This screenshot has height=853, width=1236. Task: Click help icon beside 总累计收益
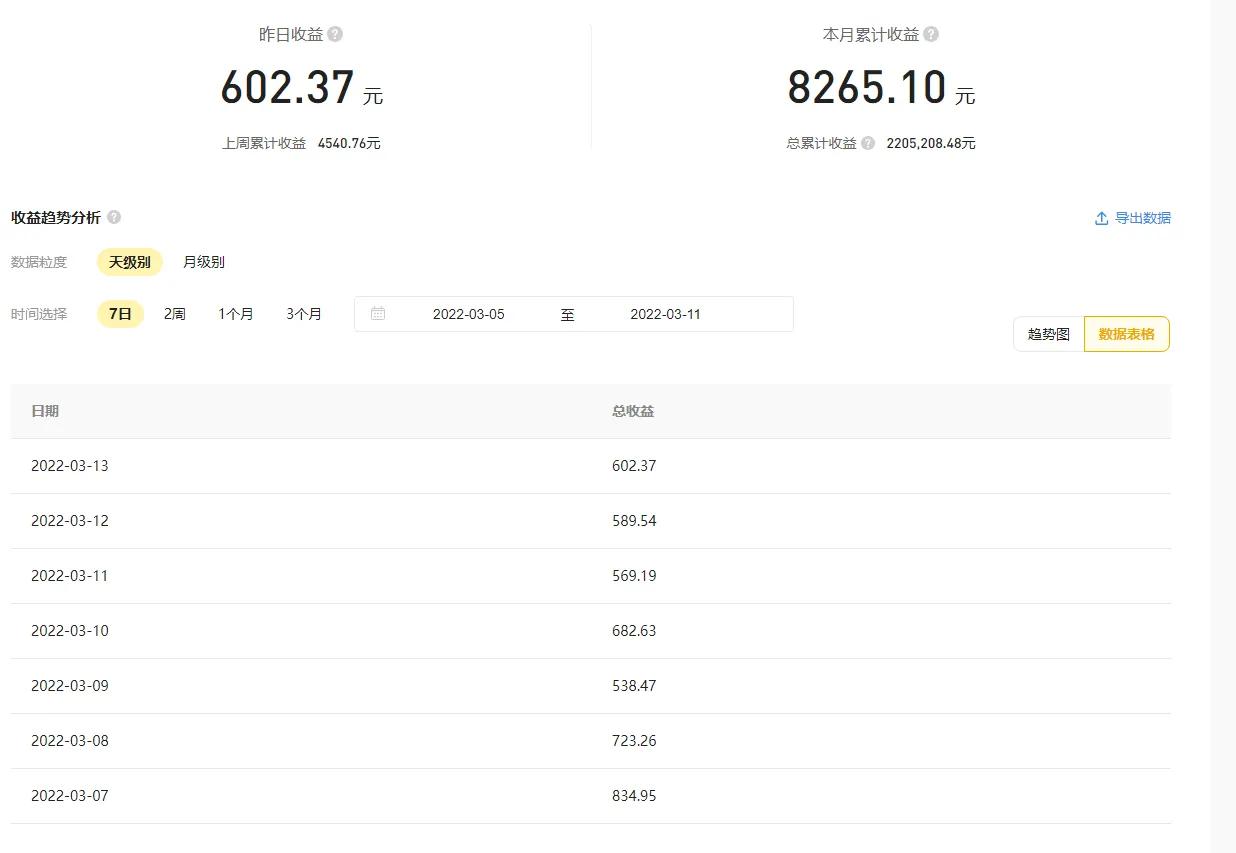click(868, 143)
